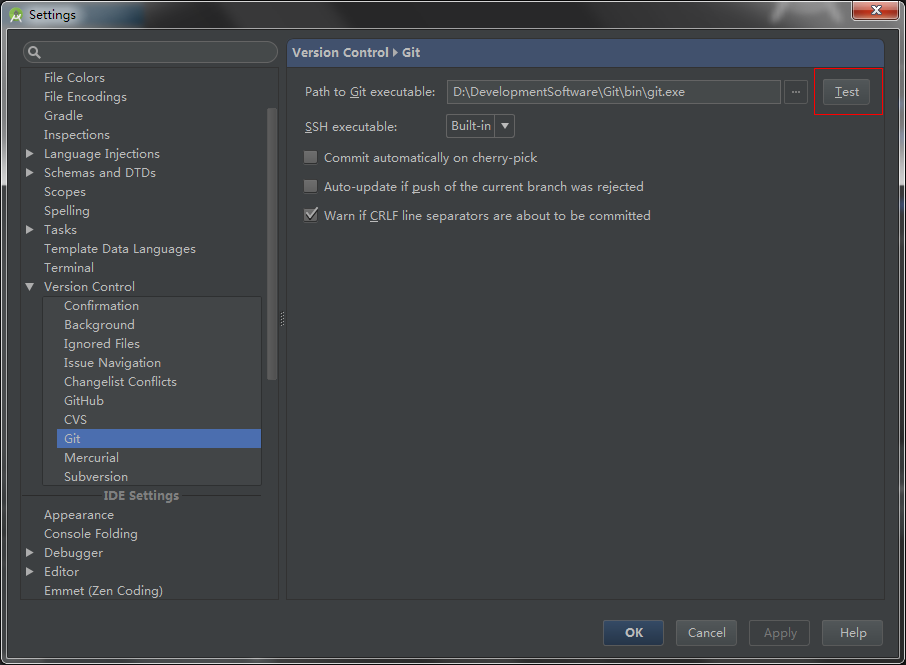Click the Test button for Git
Viewport: 906px width, 665px height.
[x=846, y=92]
